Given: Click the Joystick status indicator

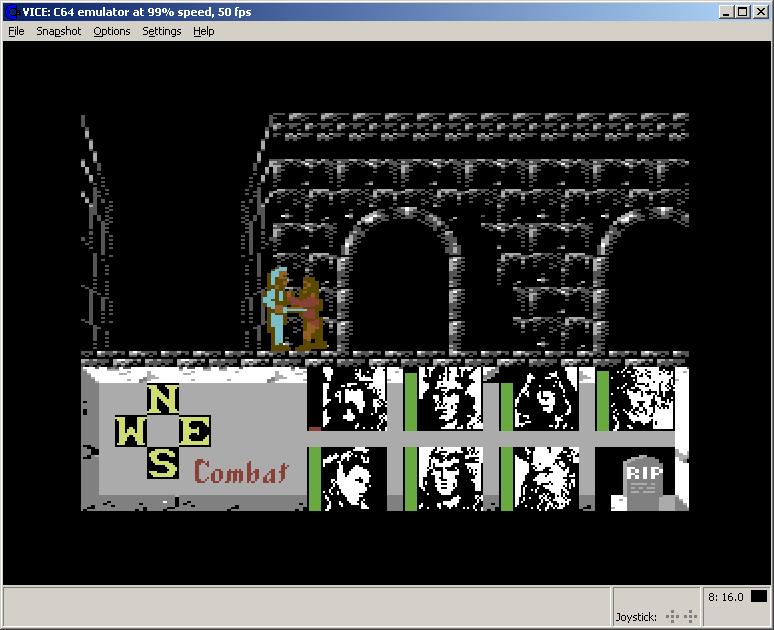Looking at the screenshot, I should pos(656,617).
